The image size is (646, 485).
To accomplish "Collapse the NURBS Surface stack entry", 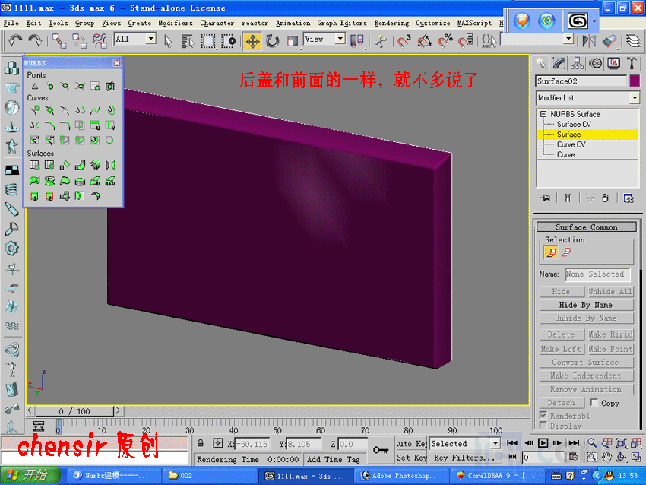I will (x=543, y=114).
